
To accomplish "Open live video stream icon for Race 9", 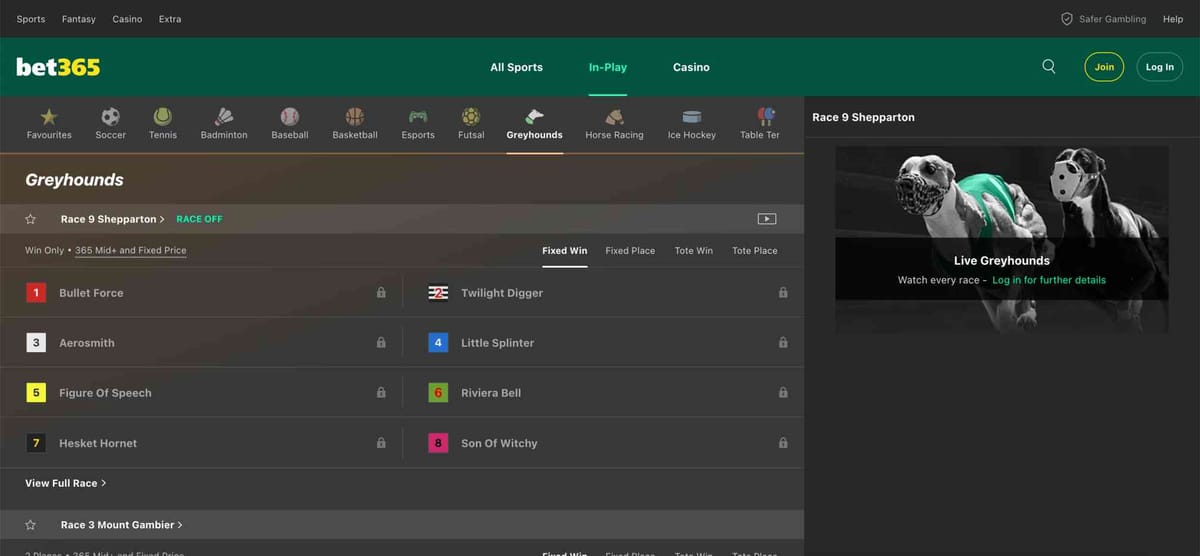I will point(767,219).
